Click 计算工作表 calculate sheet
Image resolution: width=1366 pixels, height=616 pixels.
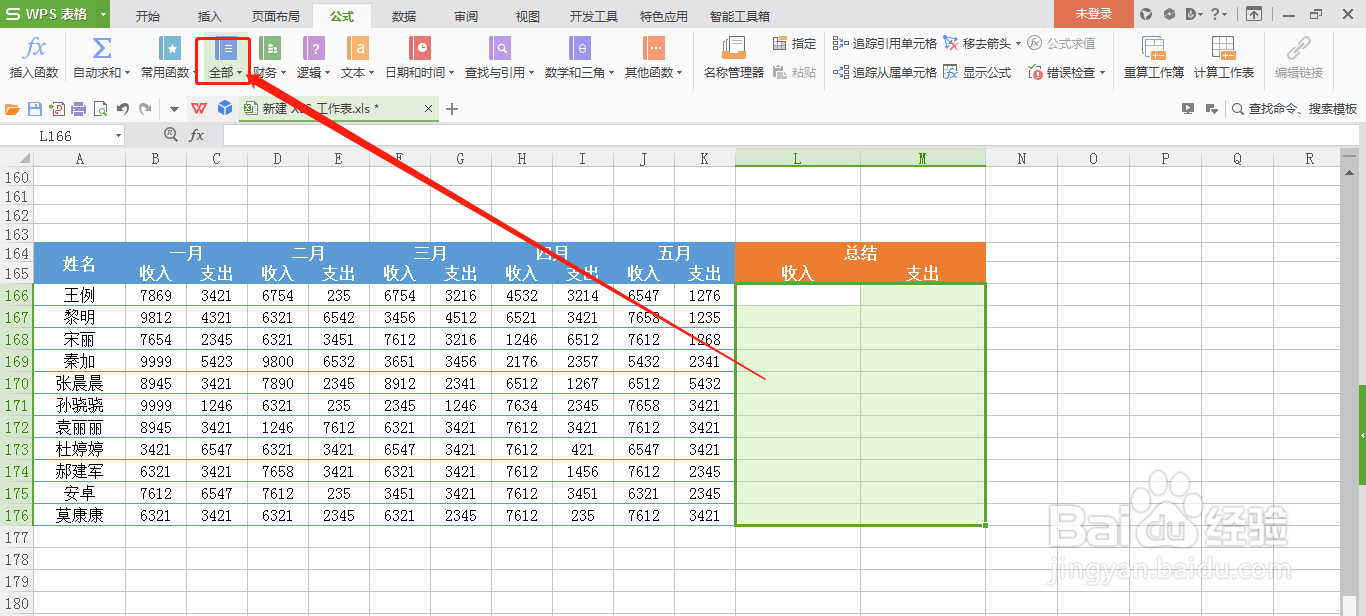pos(1223,58)
